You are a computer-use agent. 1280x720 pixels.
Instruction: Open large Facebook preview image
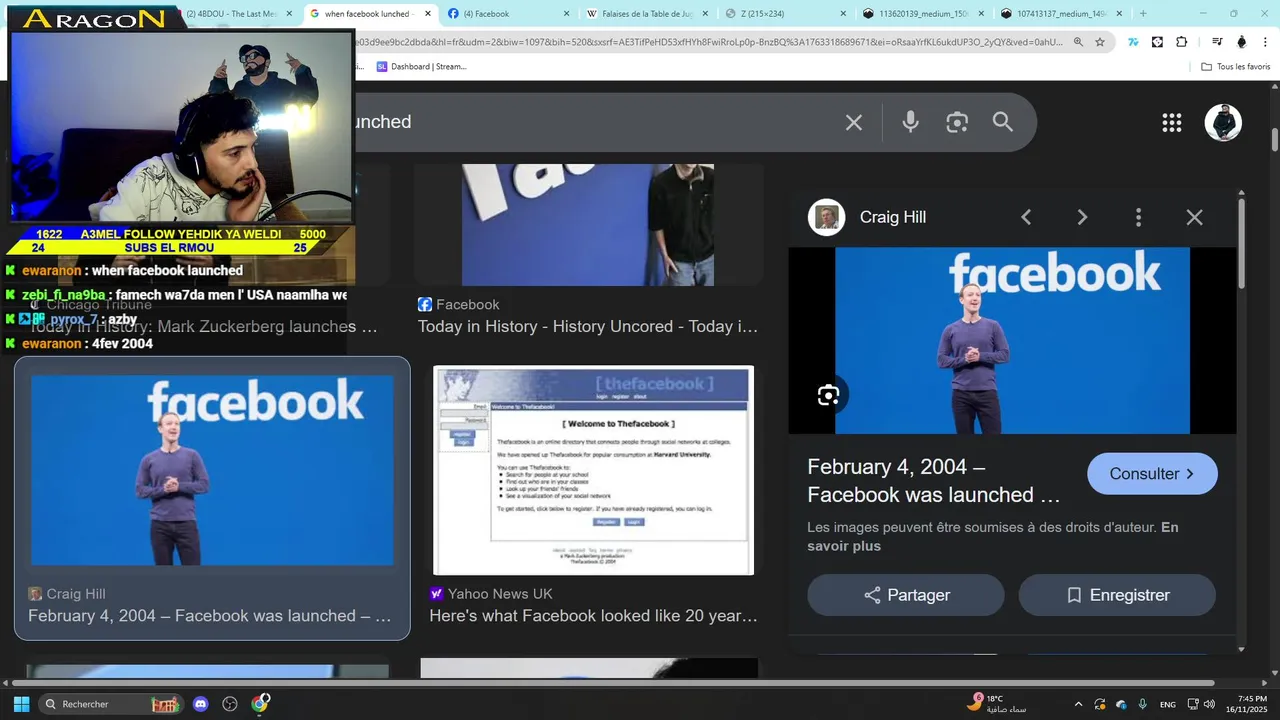click(x=1012, y=341)
